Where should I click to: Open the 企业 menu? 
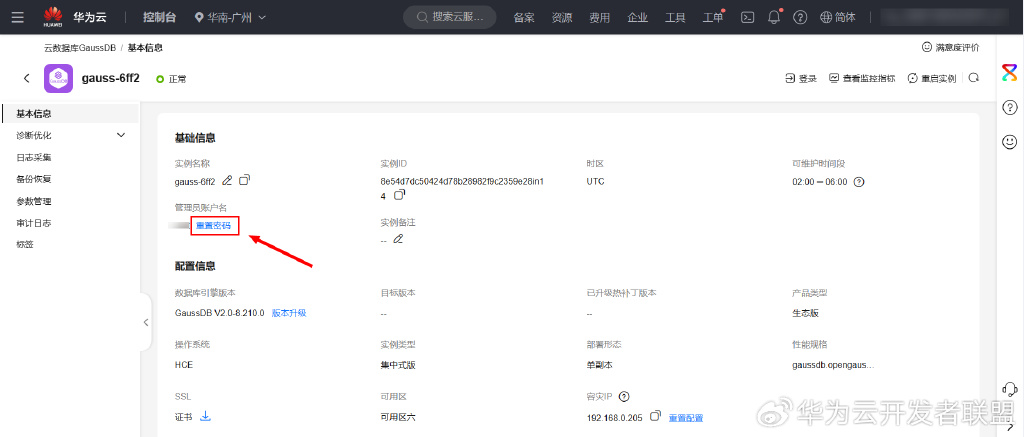637,18
